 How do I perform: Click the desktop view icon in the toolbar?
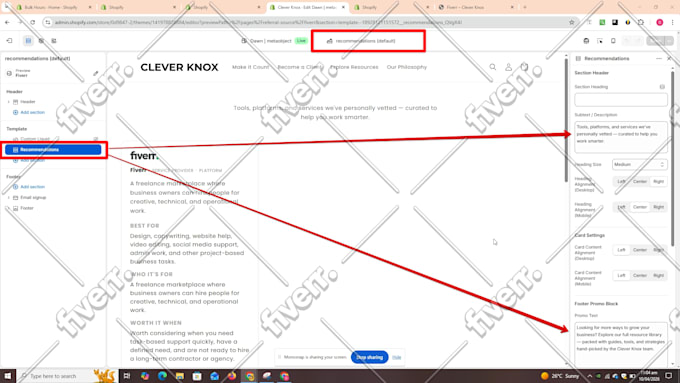click(x=586, y=41)
